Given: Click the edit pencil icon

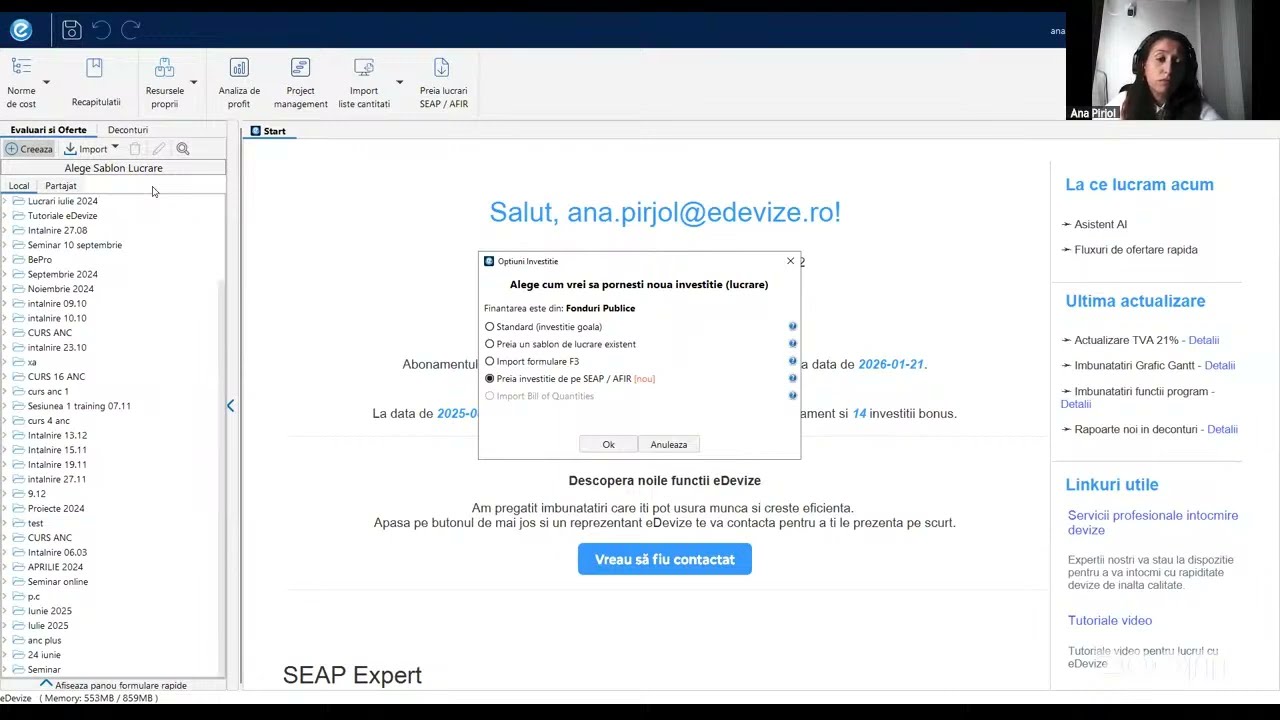Looking at the screenshot, I should (158, 149).
